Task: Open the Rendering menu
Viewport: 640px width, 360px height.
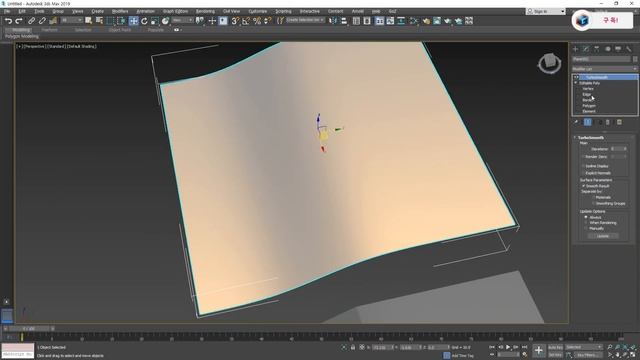Action: 205,11
